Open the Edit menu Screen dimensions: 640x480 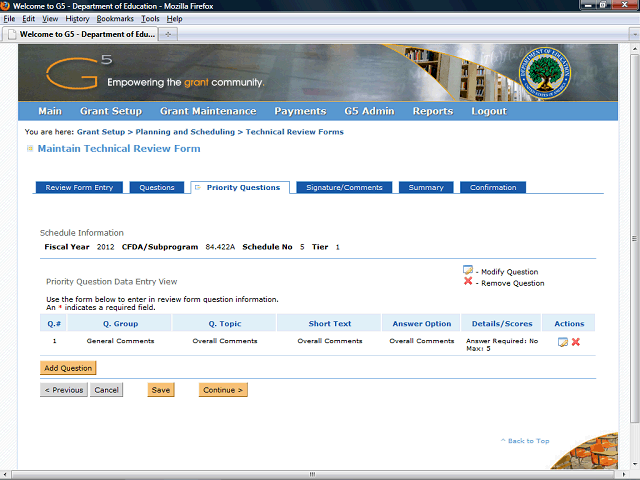(x=28, y=19)
